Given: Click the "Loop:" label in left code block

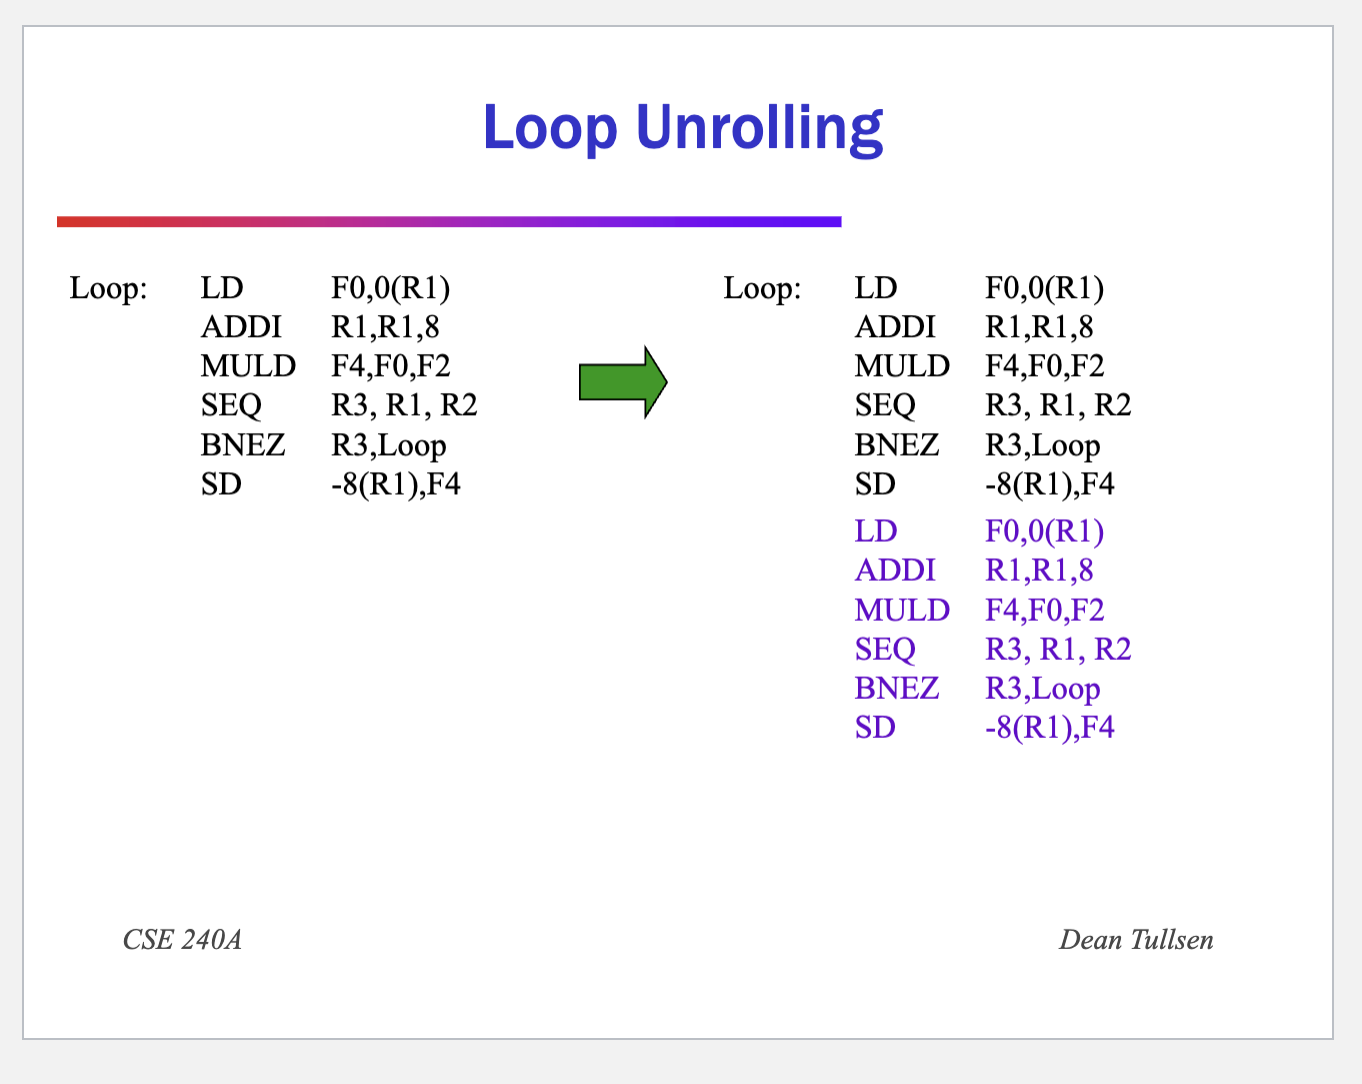Looking at the screenshot, I should (108, 288).
